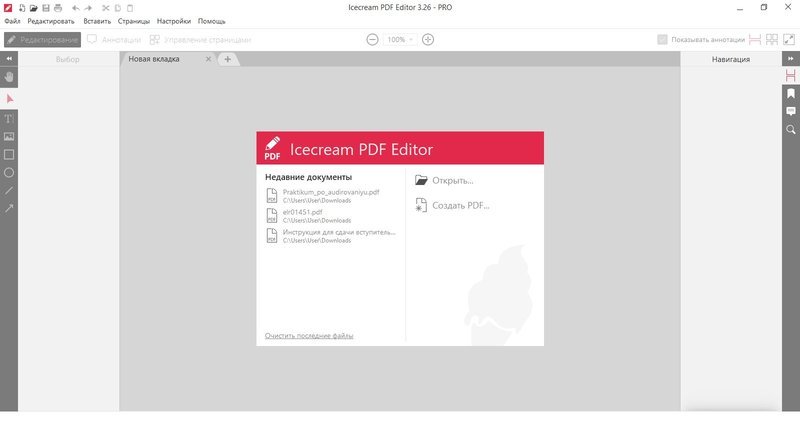Open page thumbnails in right sidebar
The image size is (800, 425).
click(x=791, y=76)
